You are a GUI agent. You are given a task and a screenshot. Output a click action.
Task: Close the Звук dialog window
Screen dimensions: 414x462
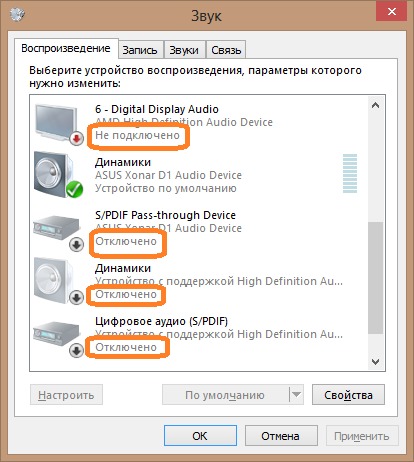(x=392, y=12)
